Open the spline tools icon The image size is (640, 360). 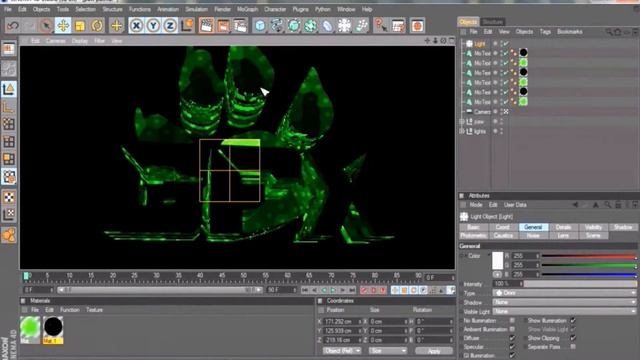pyautogui.click(x=277, y=26)
